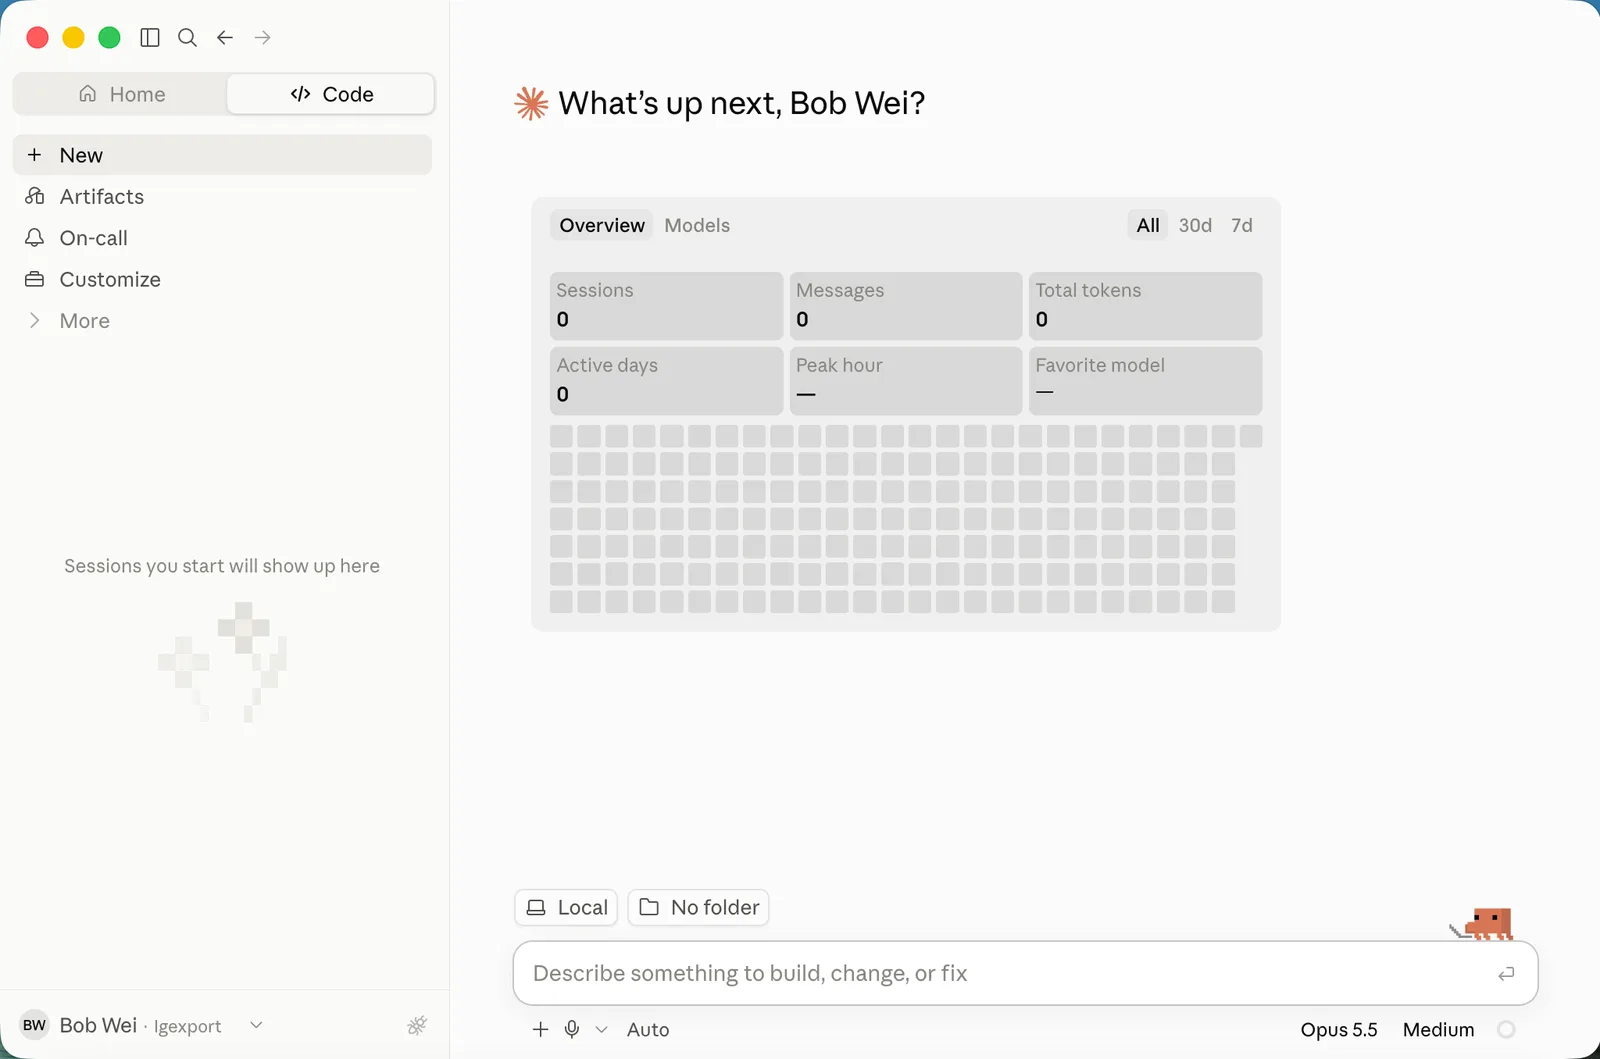Set time range to 7d
The height and width of the screenshot is (1059, 1600).
click(x=1241, y=225)
